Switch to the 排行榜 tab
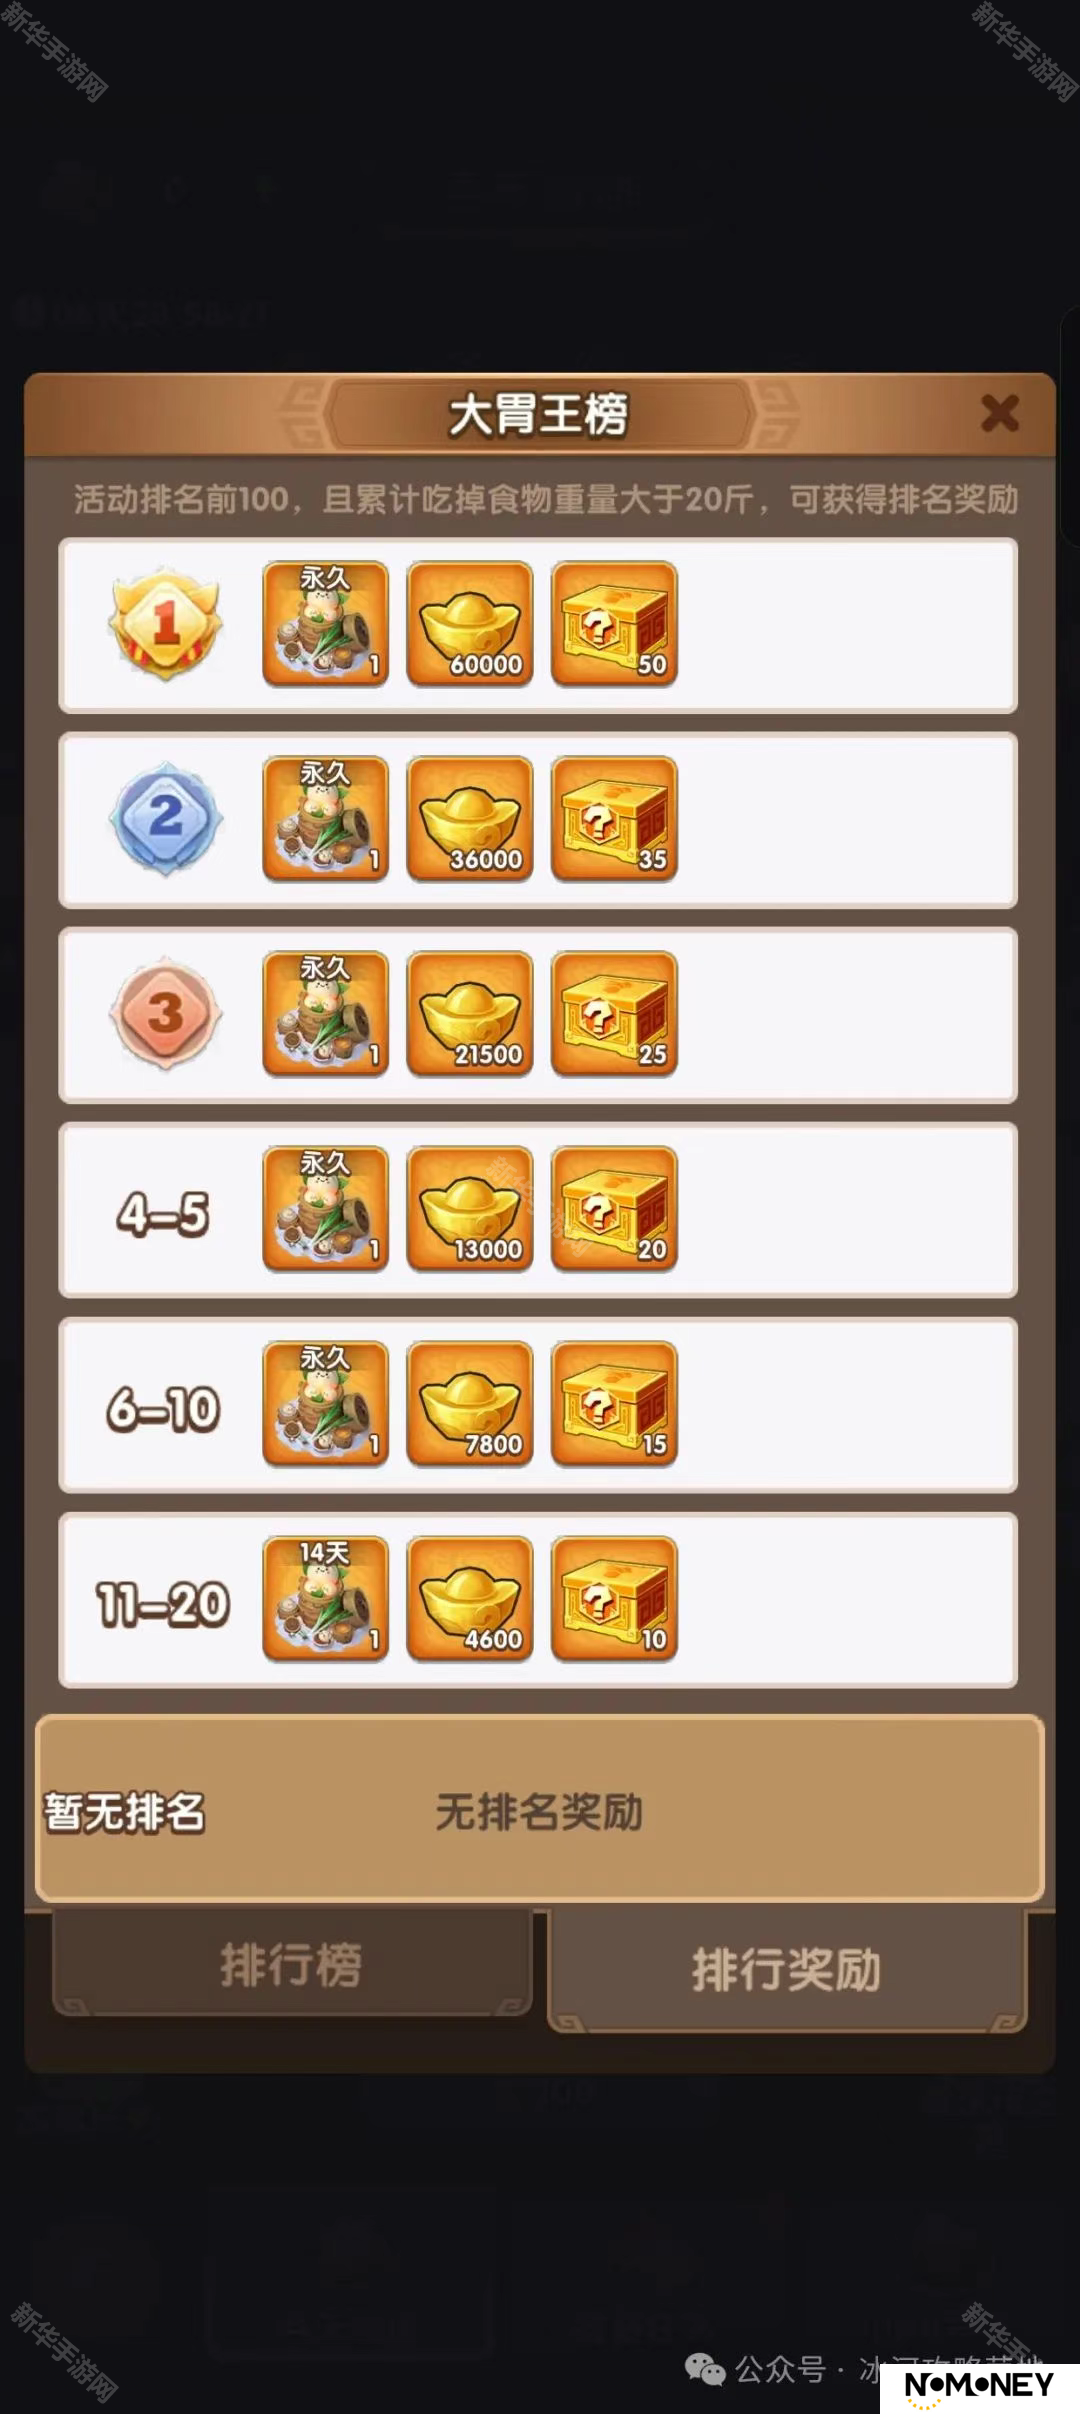1080x2414 pixels. coord(292,1964)
